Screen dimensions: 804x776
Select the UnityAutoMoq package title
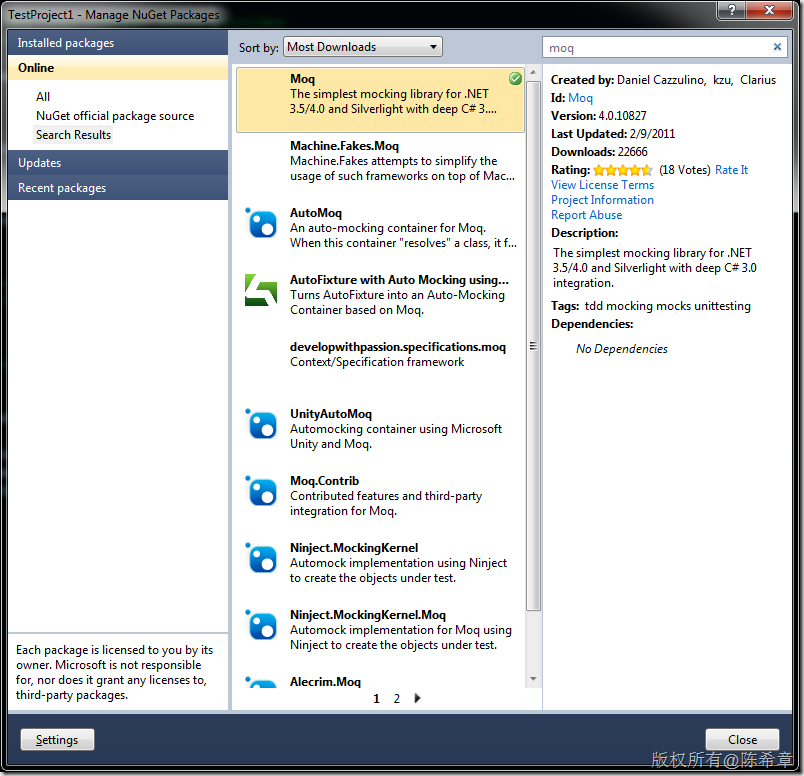click(331, 414)
